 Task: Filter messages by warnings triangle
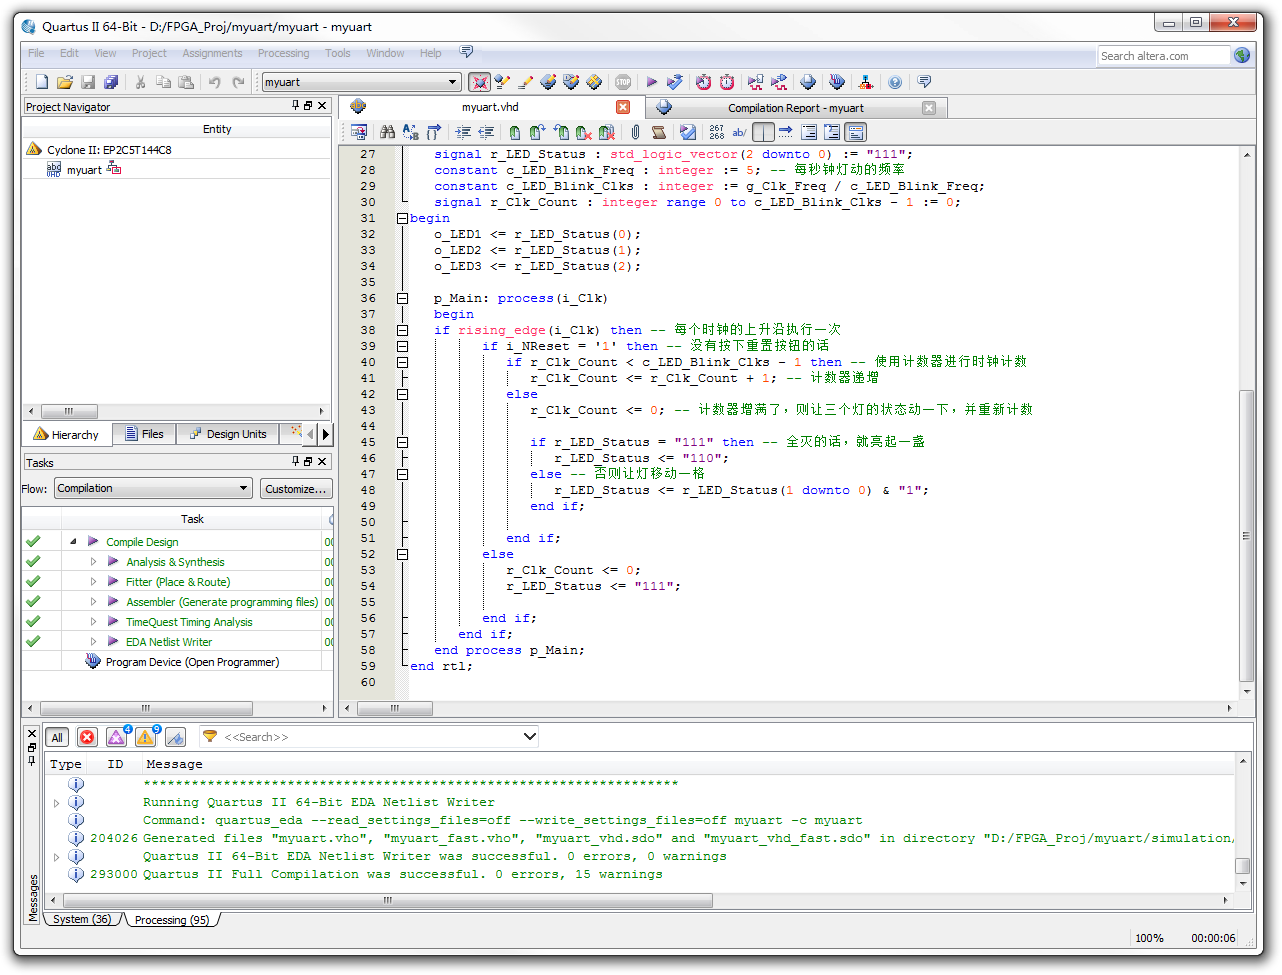pyautogui.click(x=145, y=738)
